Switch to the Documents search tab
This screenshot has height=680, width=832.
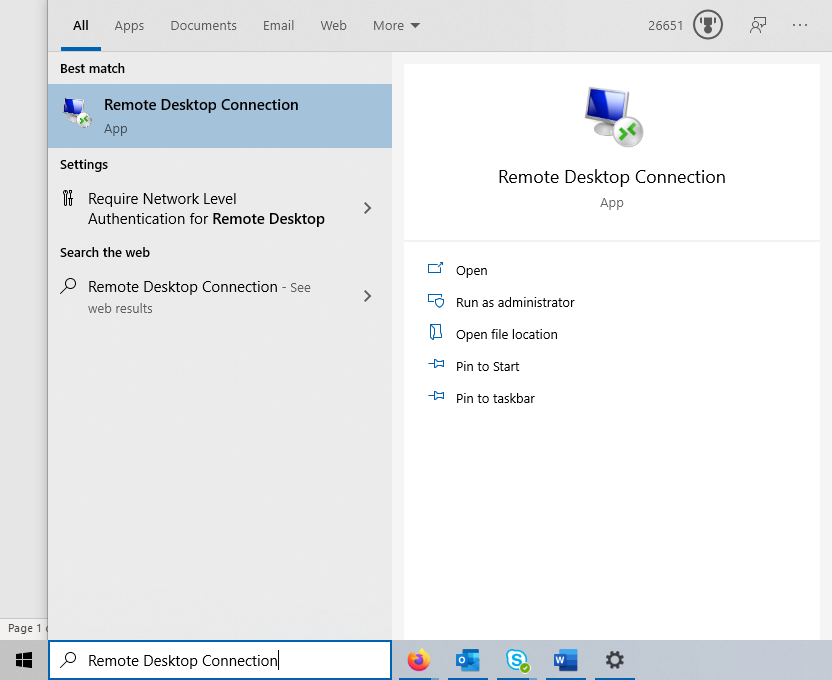(x=203, y=25)
